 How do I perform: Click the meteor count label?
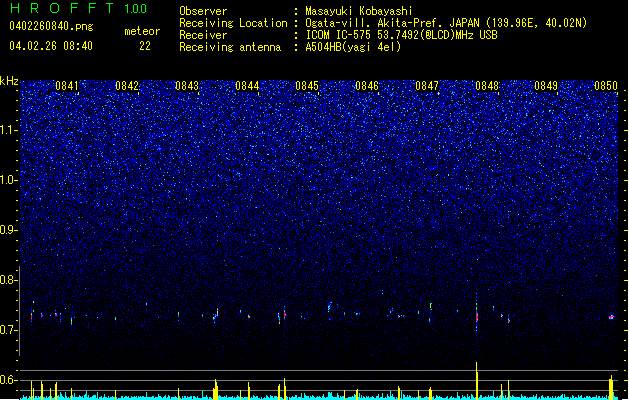pyautogui.click(x=142, y=31)
